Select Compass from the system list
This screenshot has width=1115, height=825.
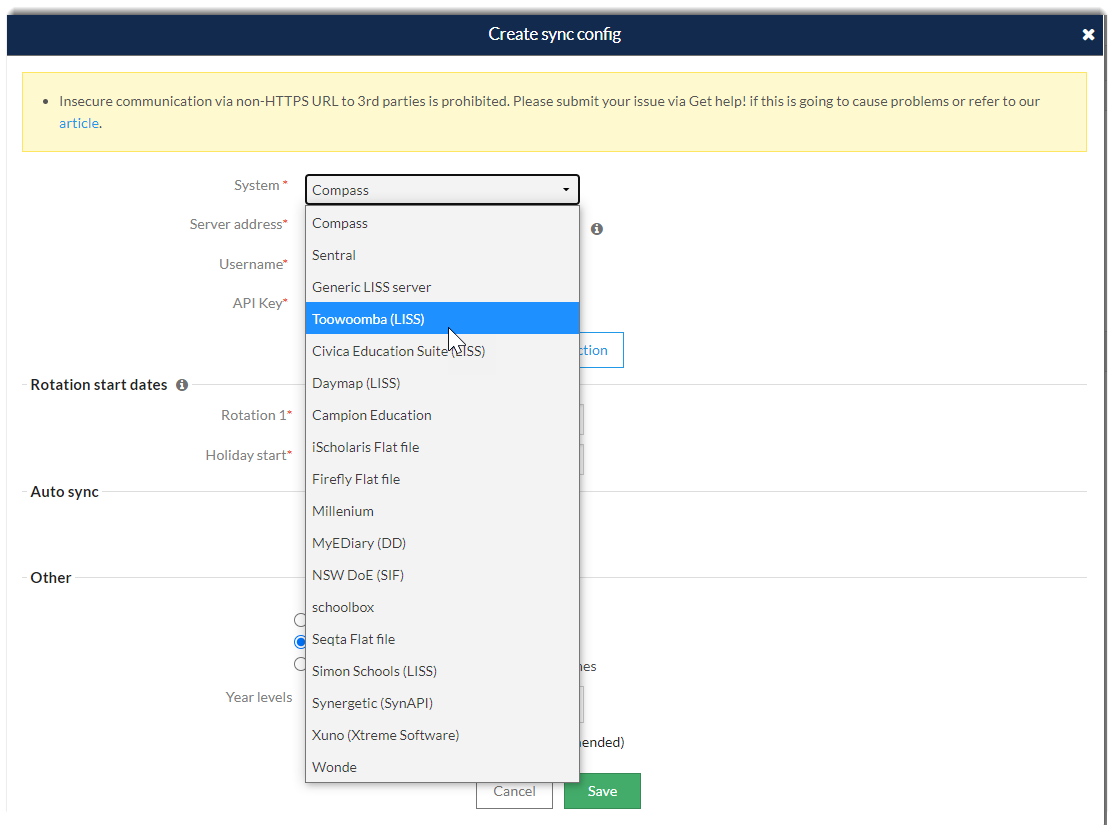point(442,223)
